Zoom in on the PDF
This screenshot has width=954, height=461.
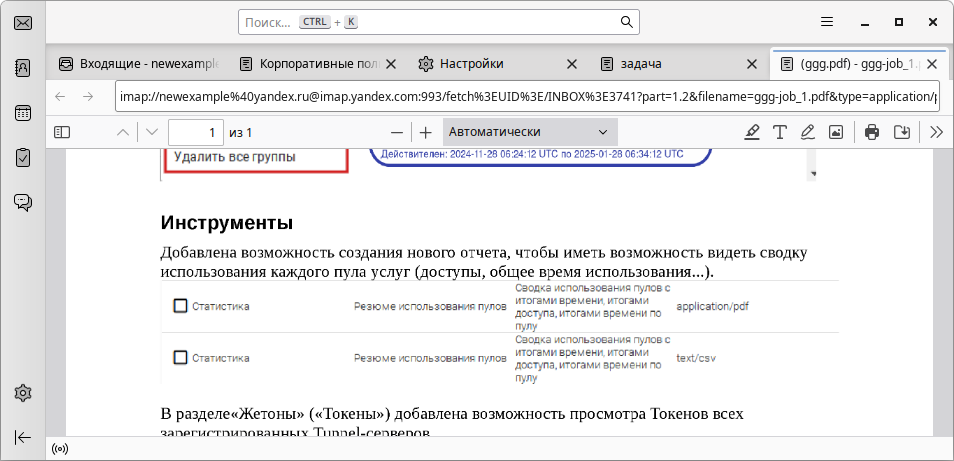[x=426, y=132]
